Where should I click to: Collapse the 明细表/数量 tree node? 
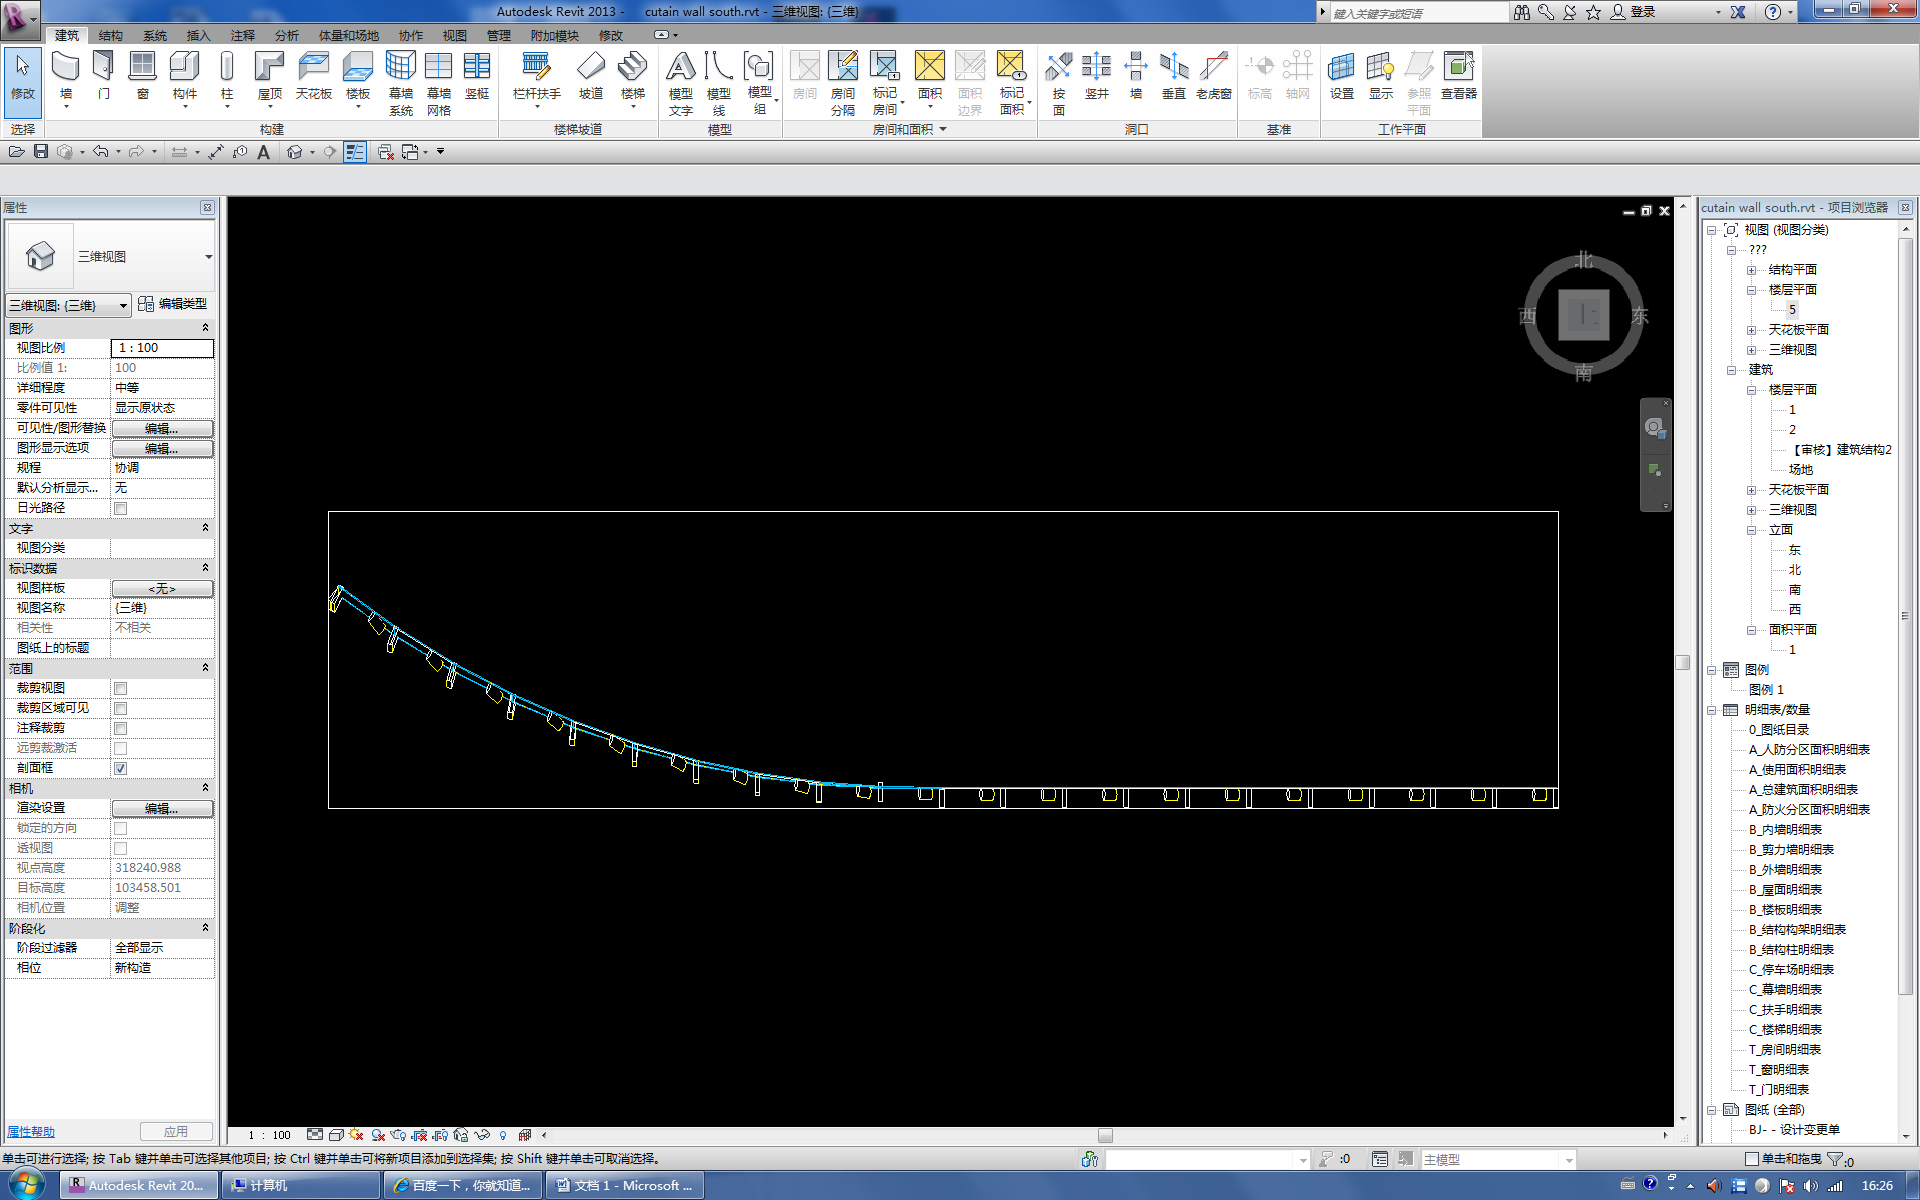(x=1711, y=710)
